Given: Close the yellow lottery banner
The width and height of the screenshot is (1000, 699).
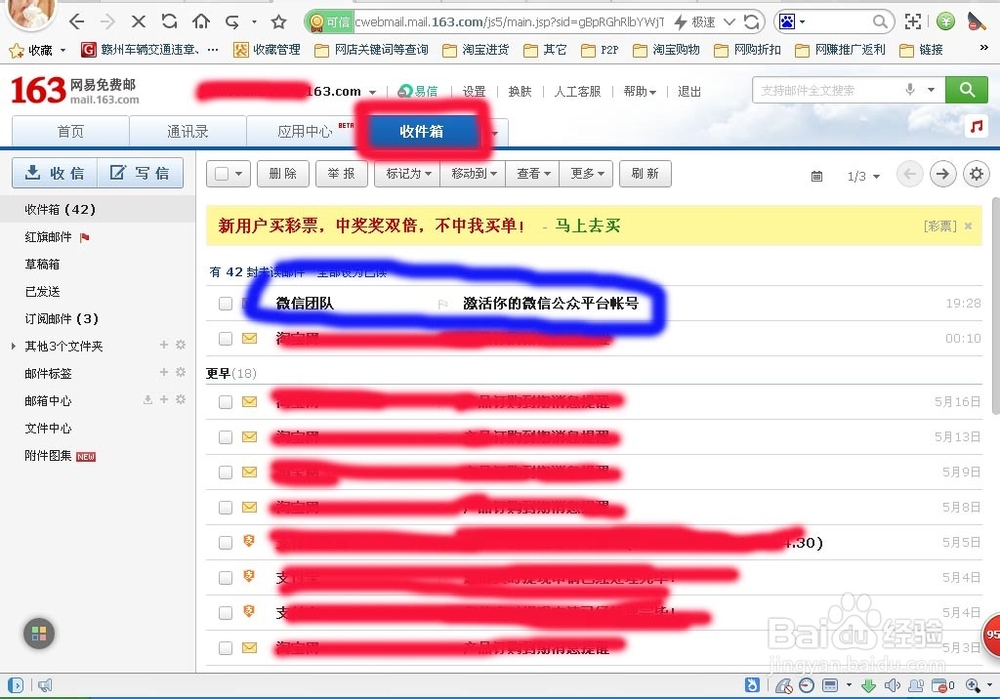Looking at the screenshot, I should point(968,226).
